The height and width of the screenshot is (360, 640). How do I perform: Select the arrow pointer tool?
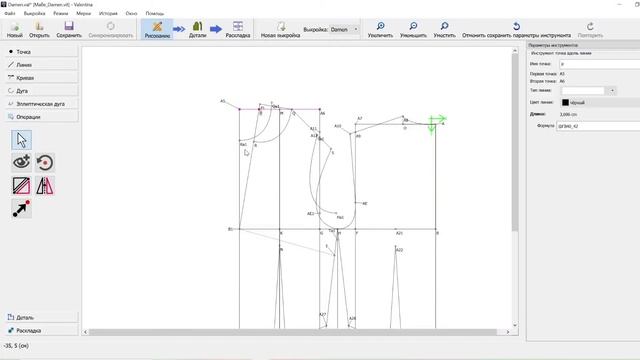[22, 140]
